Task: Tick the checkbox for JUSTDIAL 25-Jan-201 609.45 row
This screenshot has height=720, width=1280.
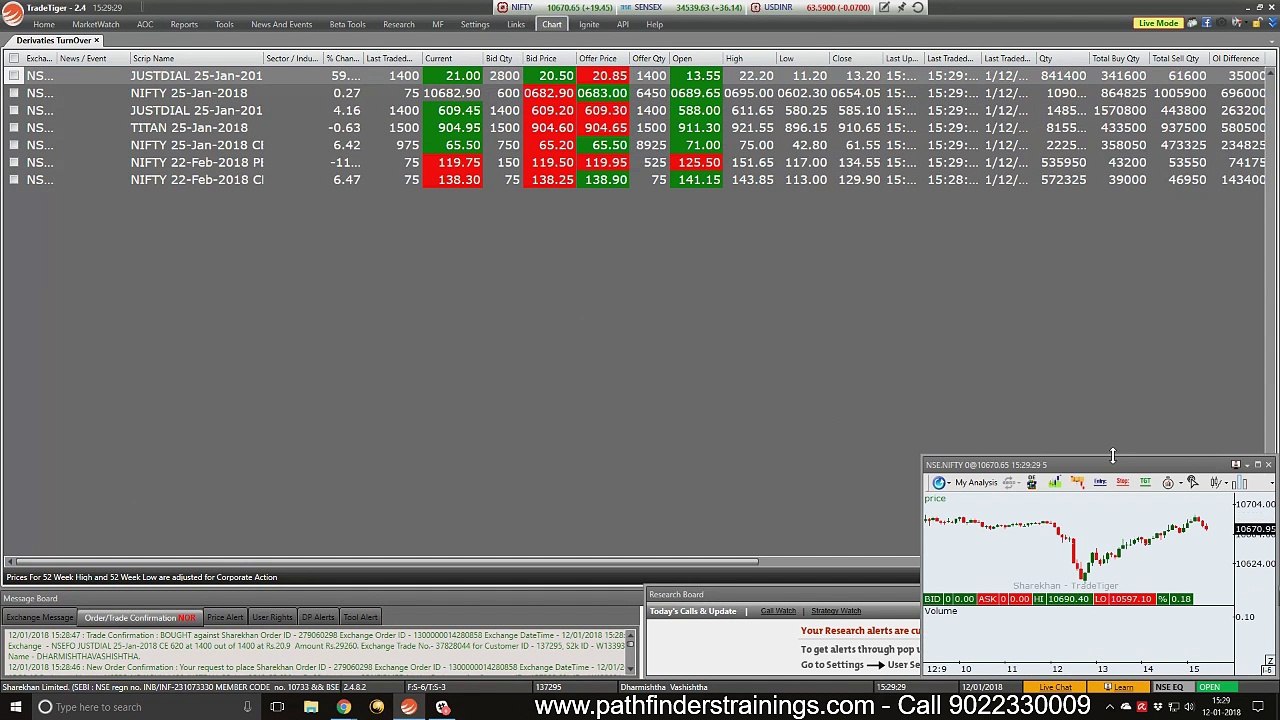Action: (14, 110)
